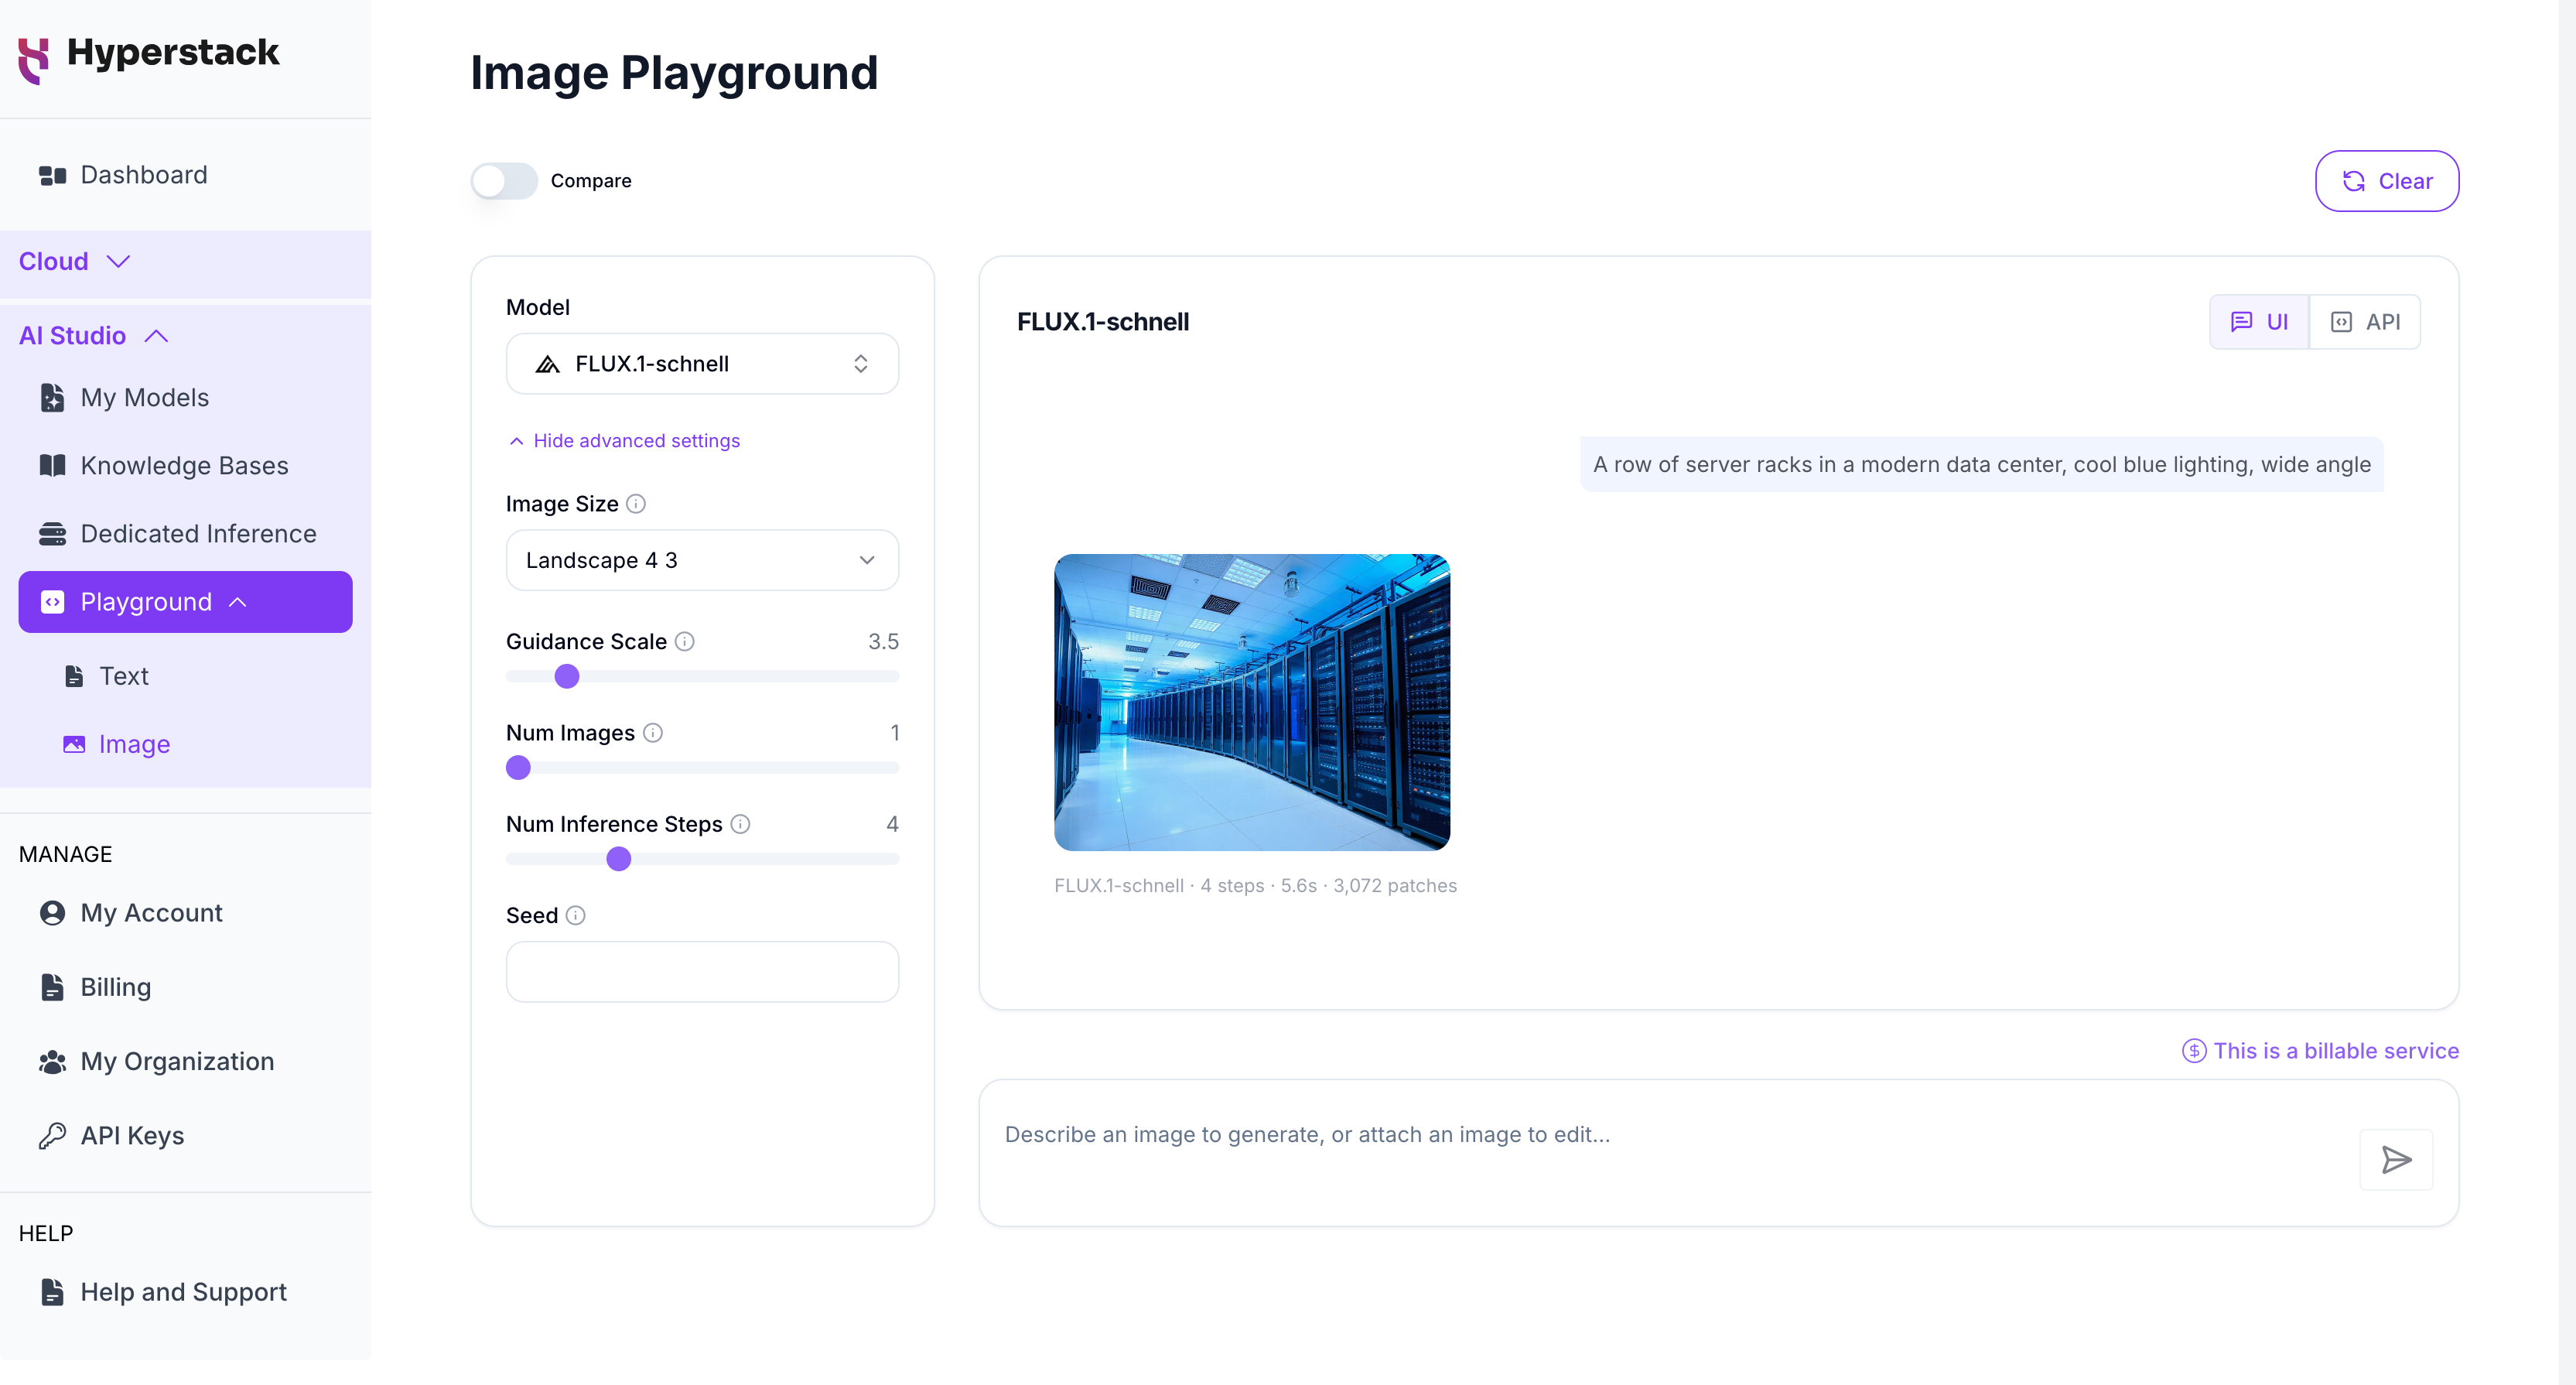Click the Image picture icon
Screen dimensions: 2576x1385
click(x=74, y=745)
